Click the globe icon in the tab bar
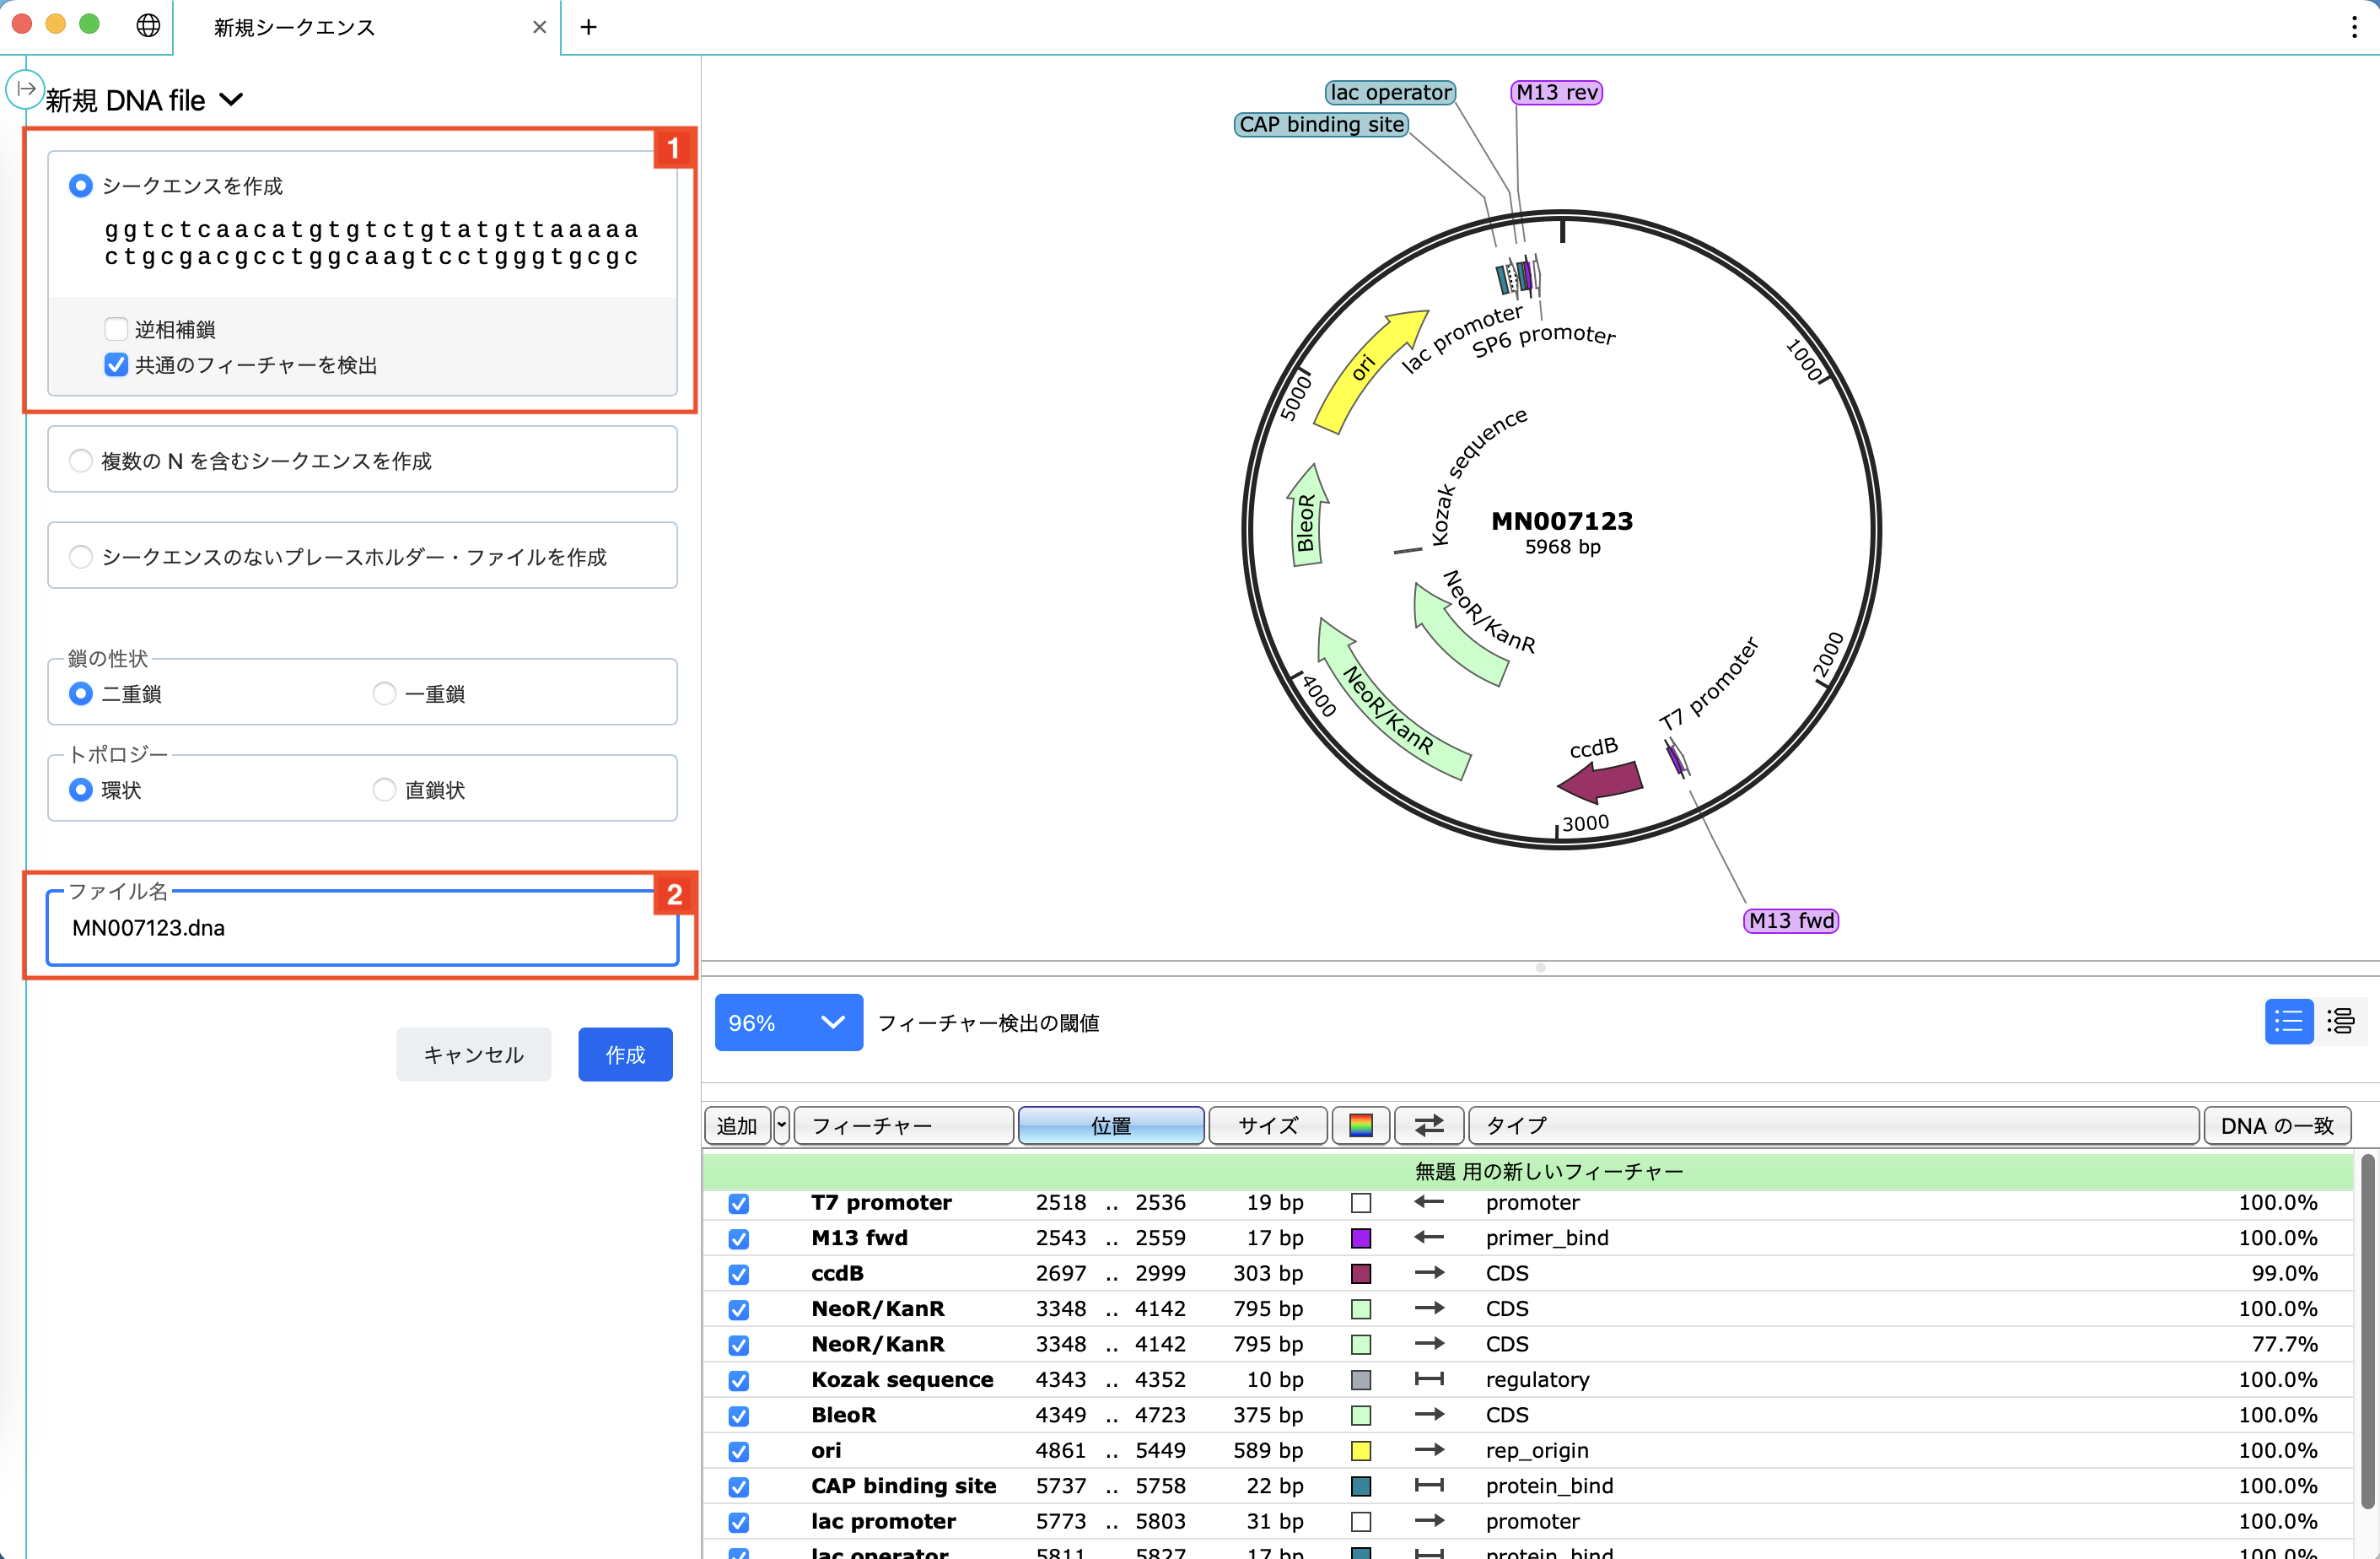Viewport: 2380px width, 1559px height. pyautogui.click(x=148, y=26)
